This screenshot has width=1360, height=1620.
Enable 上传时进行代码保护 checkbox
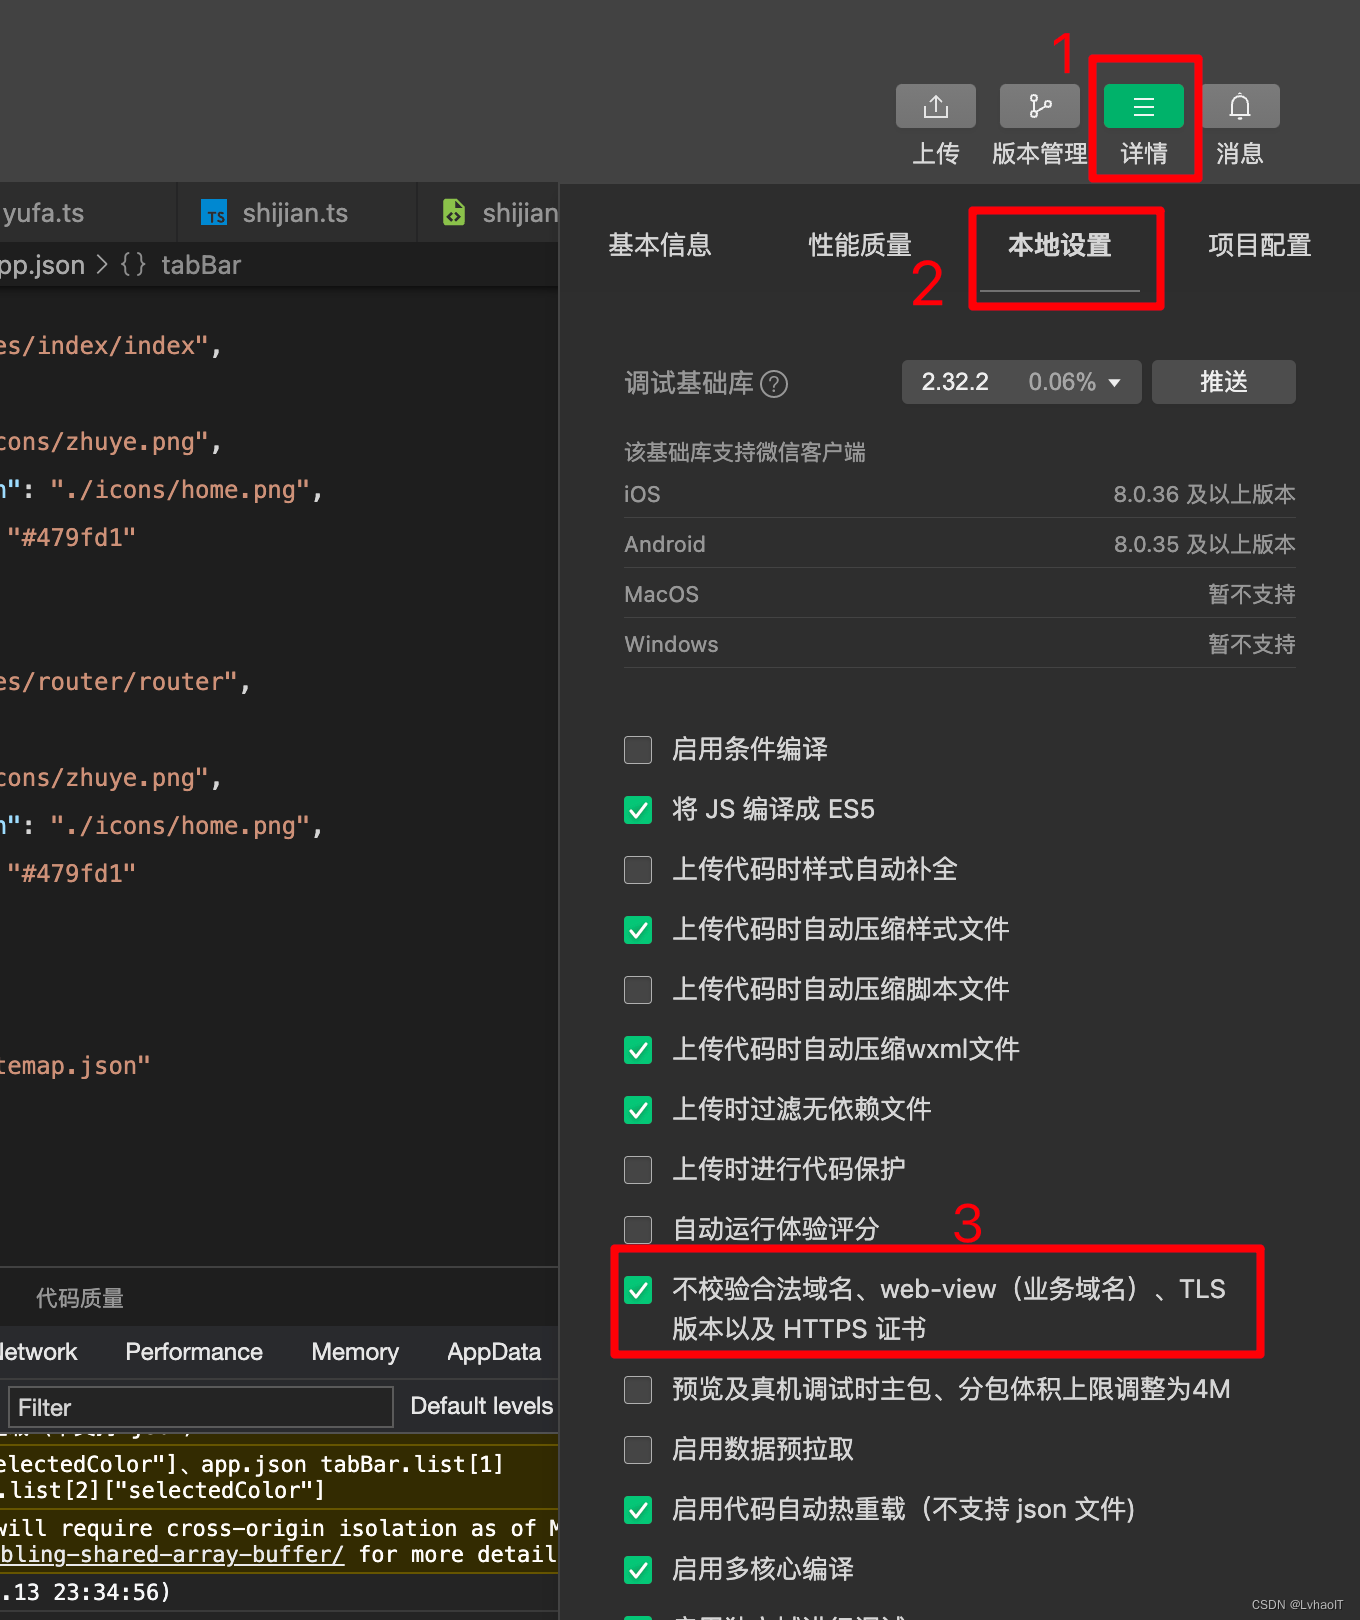coord(638,1170)
